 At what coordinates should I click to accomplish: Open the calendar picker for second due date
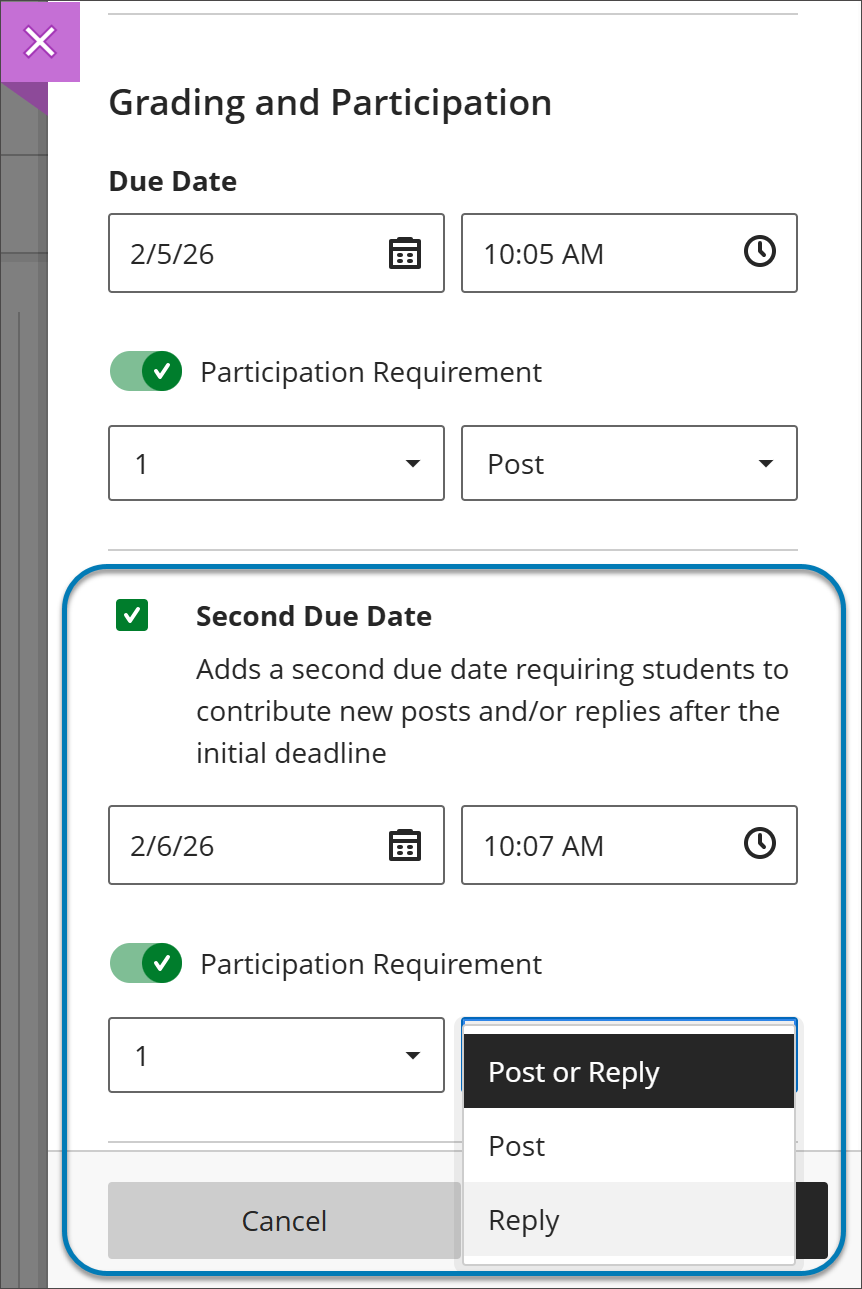(x=404, y=845)
